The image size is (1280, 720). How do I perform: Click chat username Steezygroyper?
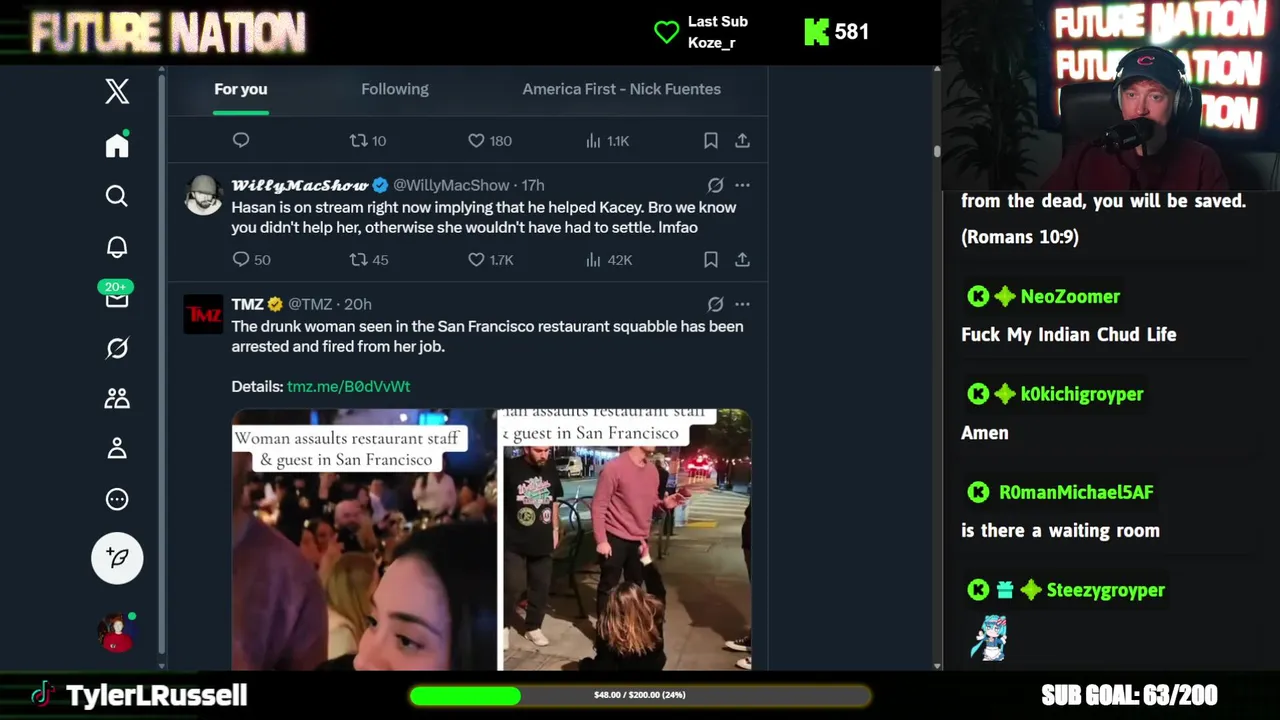click(1105, 590)
